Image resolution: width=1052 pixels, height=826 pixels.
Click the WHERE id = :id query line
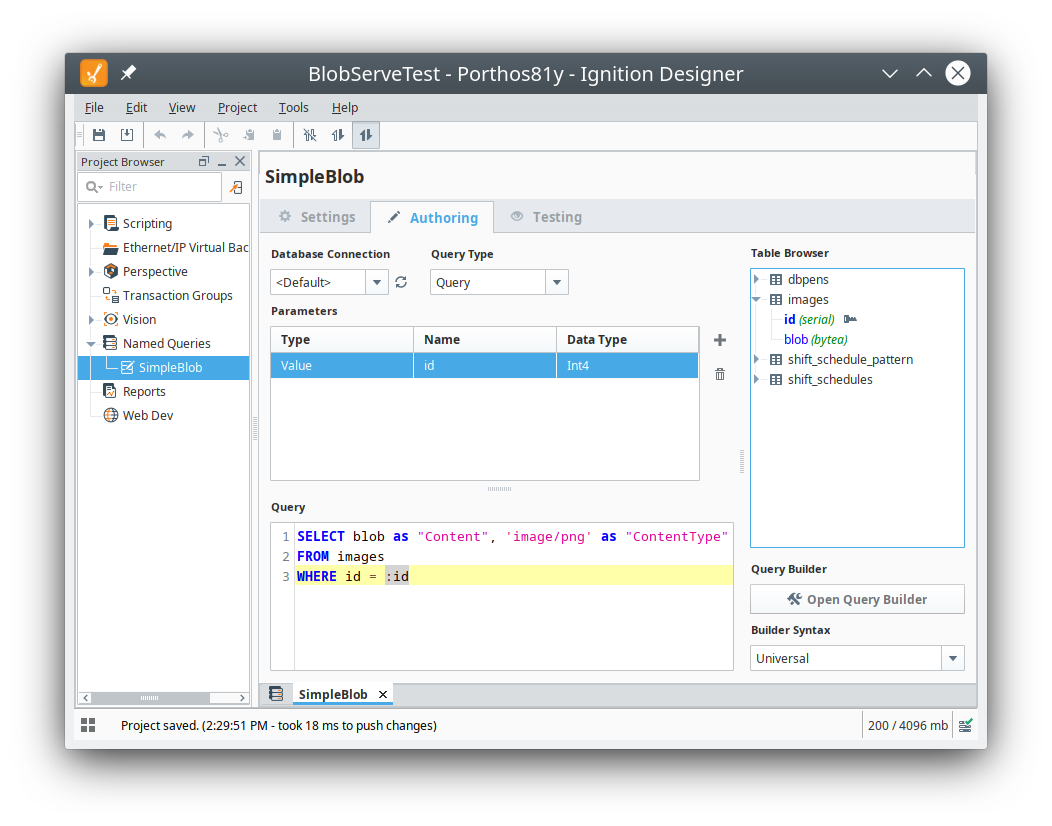tap(514, 576)
